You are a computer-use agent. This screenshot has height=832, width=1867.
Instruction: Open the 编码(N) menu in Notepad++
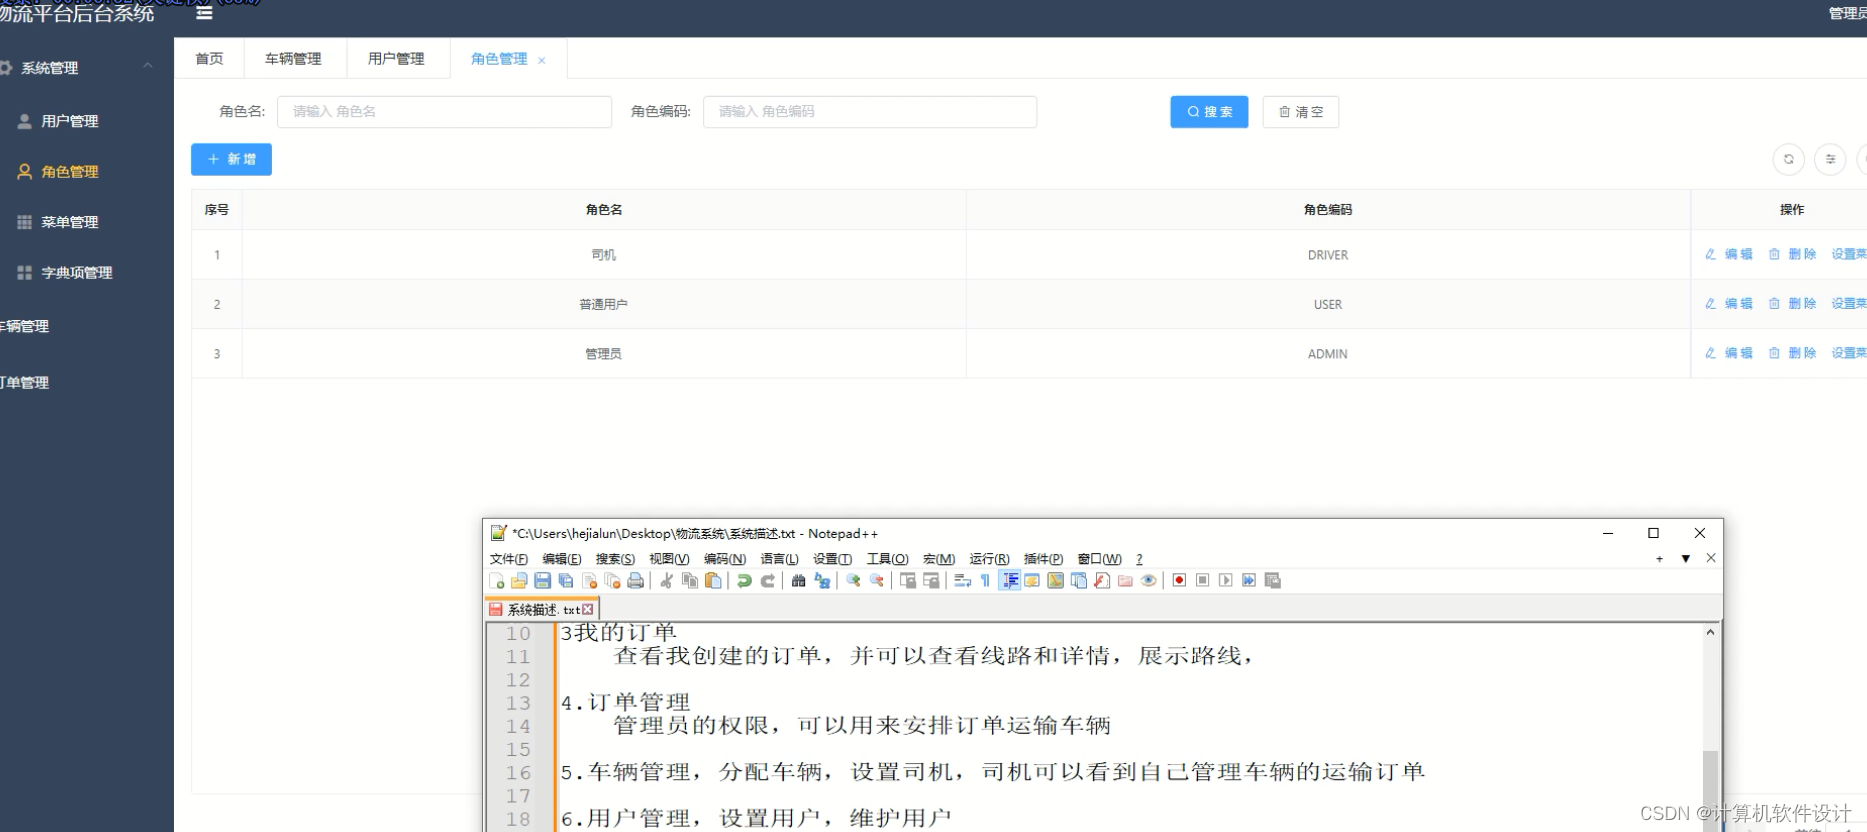724,559
